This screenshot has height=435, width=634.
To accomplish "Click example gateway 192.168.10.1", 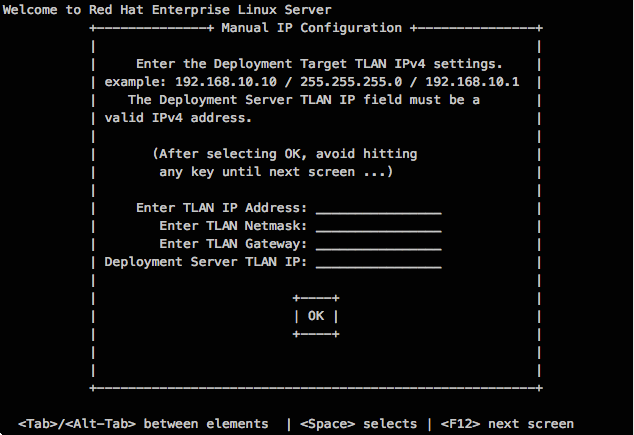I will 472,82.
